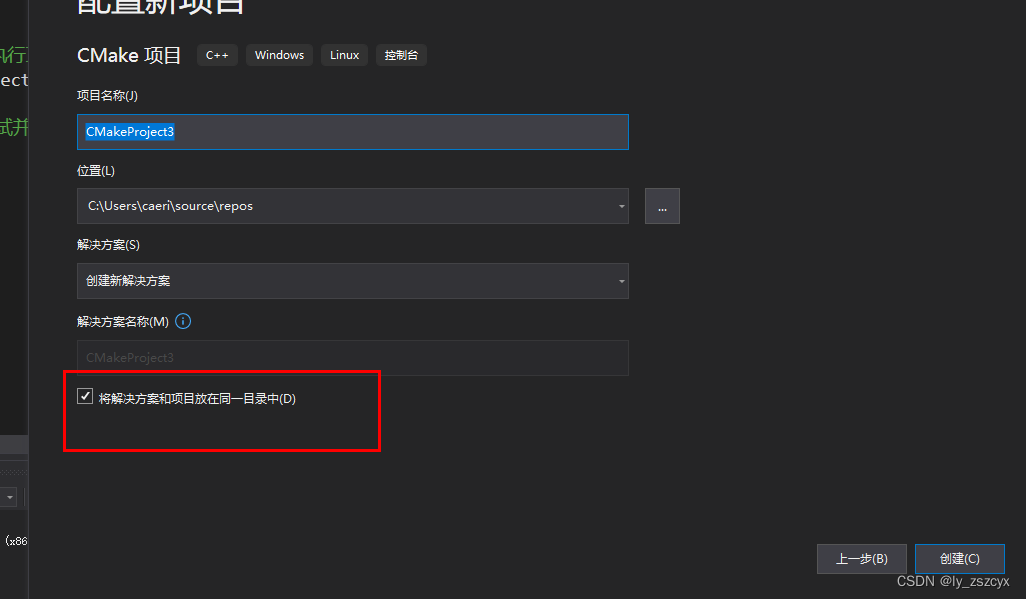Click the project name field showing CMakeProject3
The width and height of the screenshot is (1026, 599).
(352, 131)
